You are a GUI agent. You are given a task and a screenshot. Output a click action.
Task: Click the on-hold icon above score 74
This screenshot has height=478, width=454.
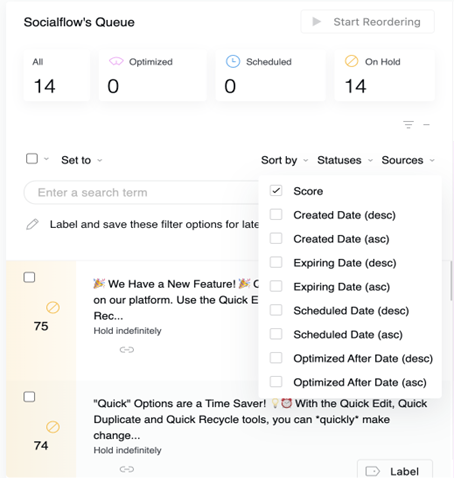53,427
